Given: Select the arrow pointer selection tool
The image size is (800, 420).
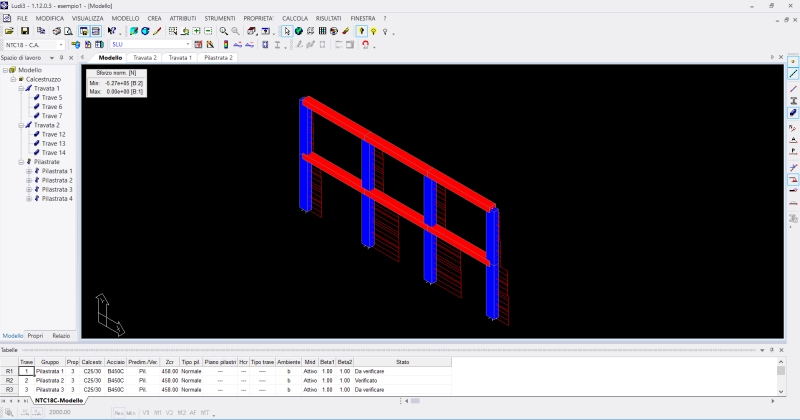Looking at the screenshot, I should point(286,31).
